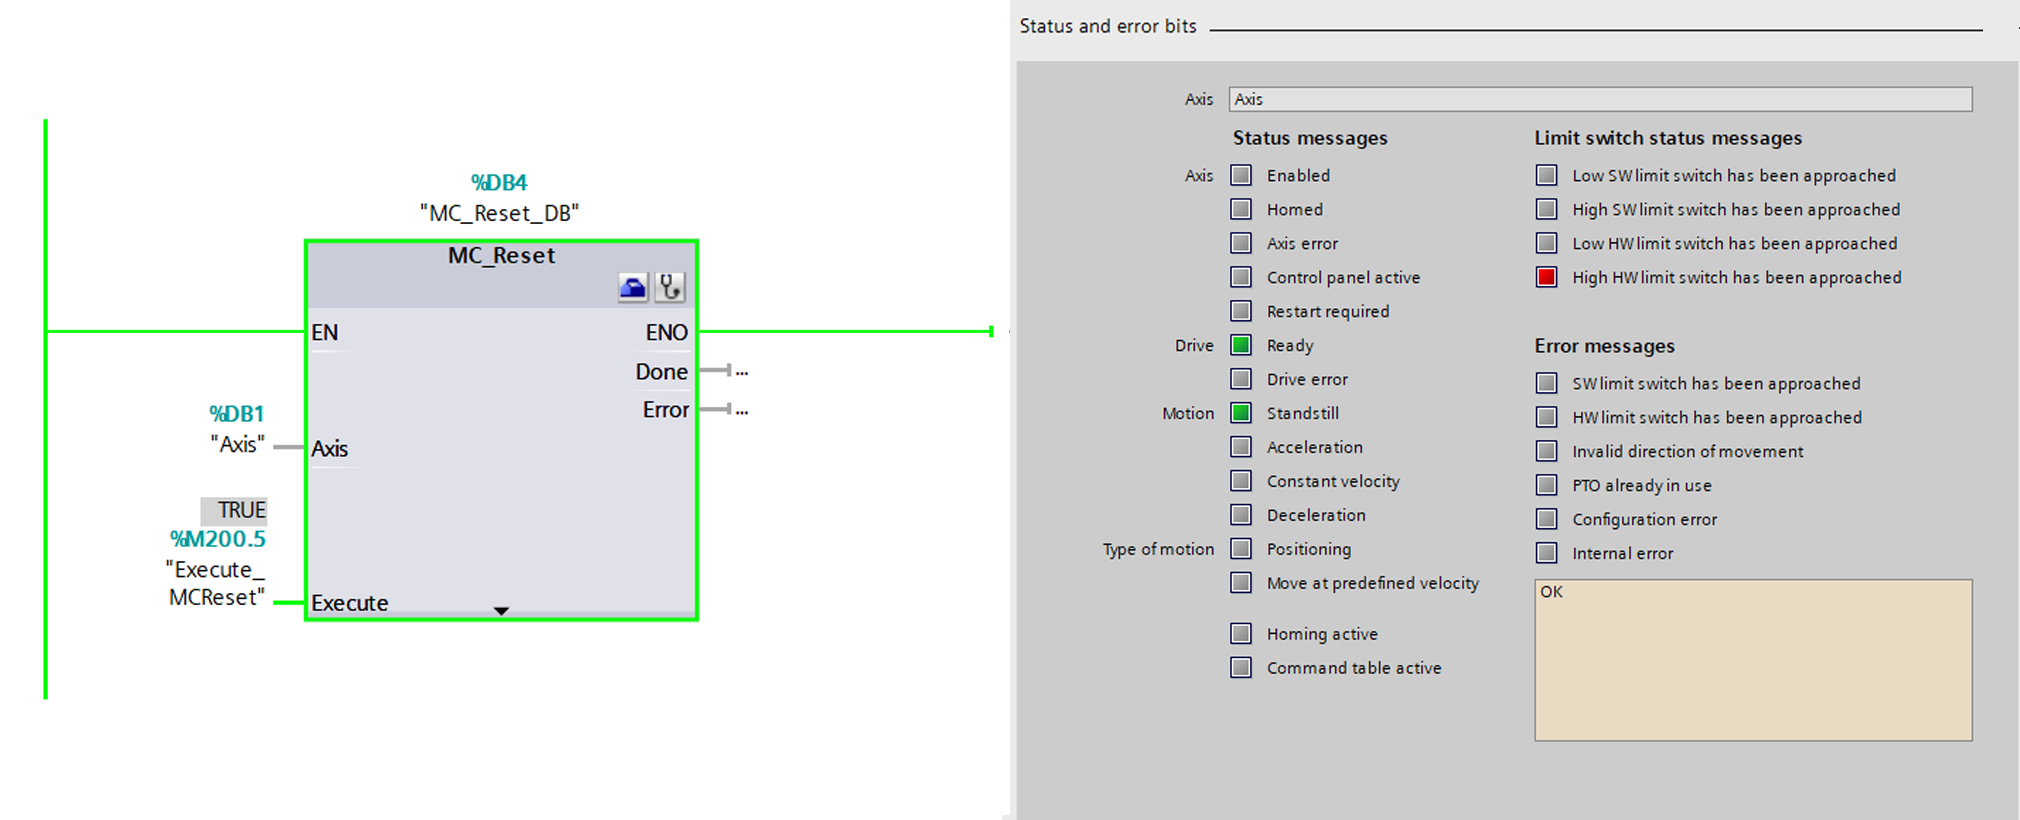Click the Done output placeholder
The width and height of the screenshot is (2020, 820).
(x=740, y=371)
